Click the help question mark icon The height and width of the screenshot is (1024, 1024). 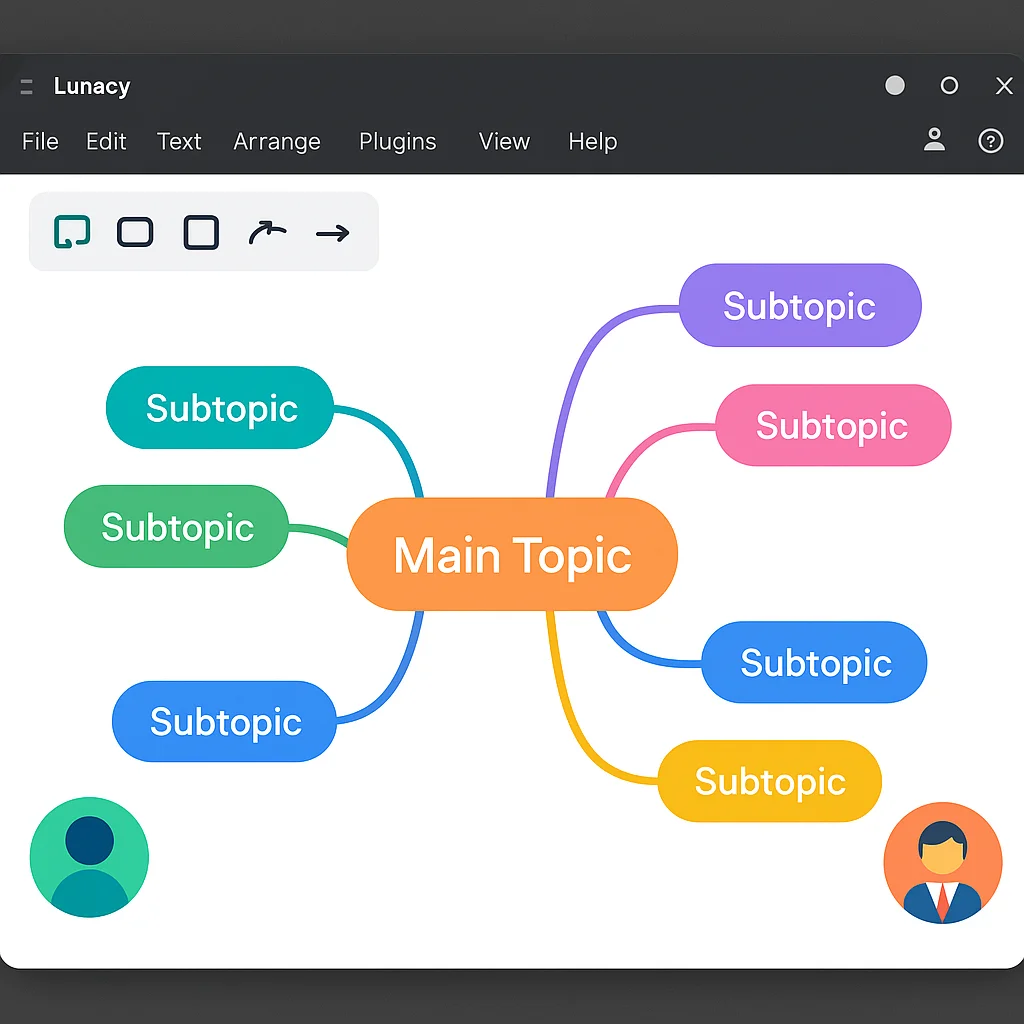coord(990,140)
